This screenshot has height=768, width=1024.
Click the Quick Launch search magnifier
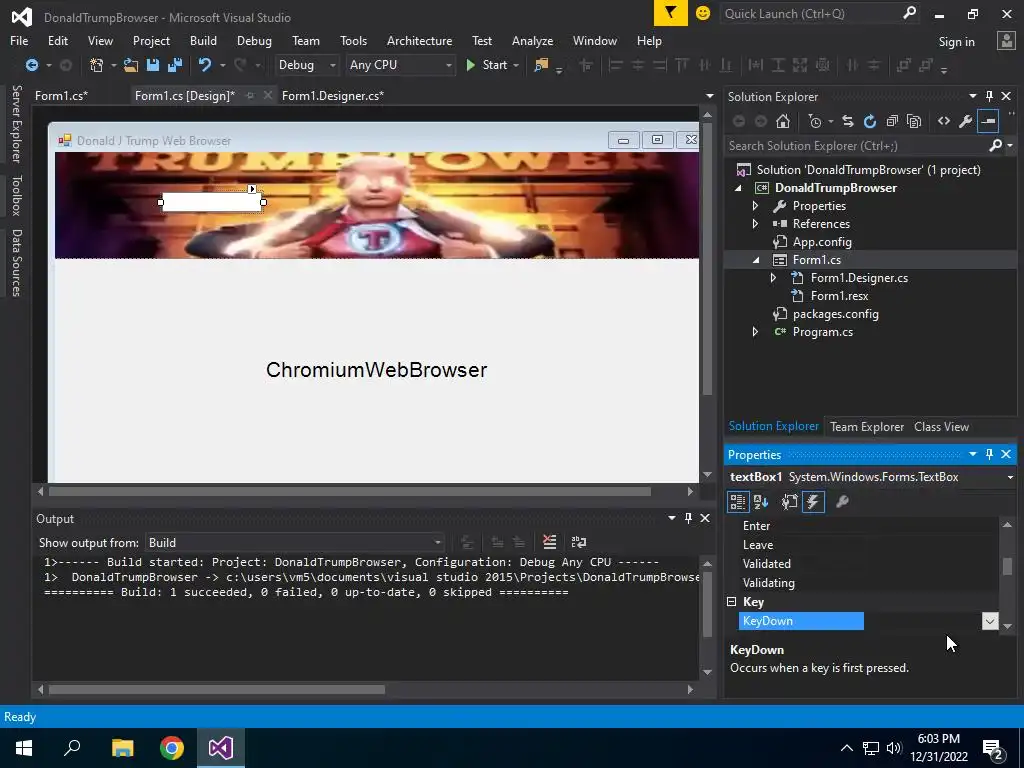(x=909, y=13)
